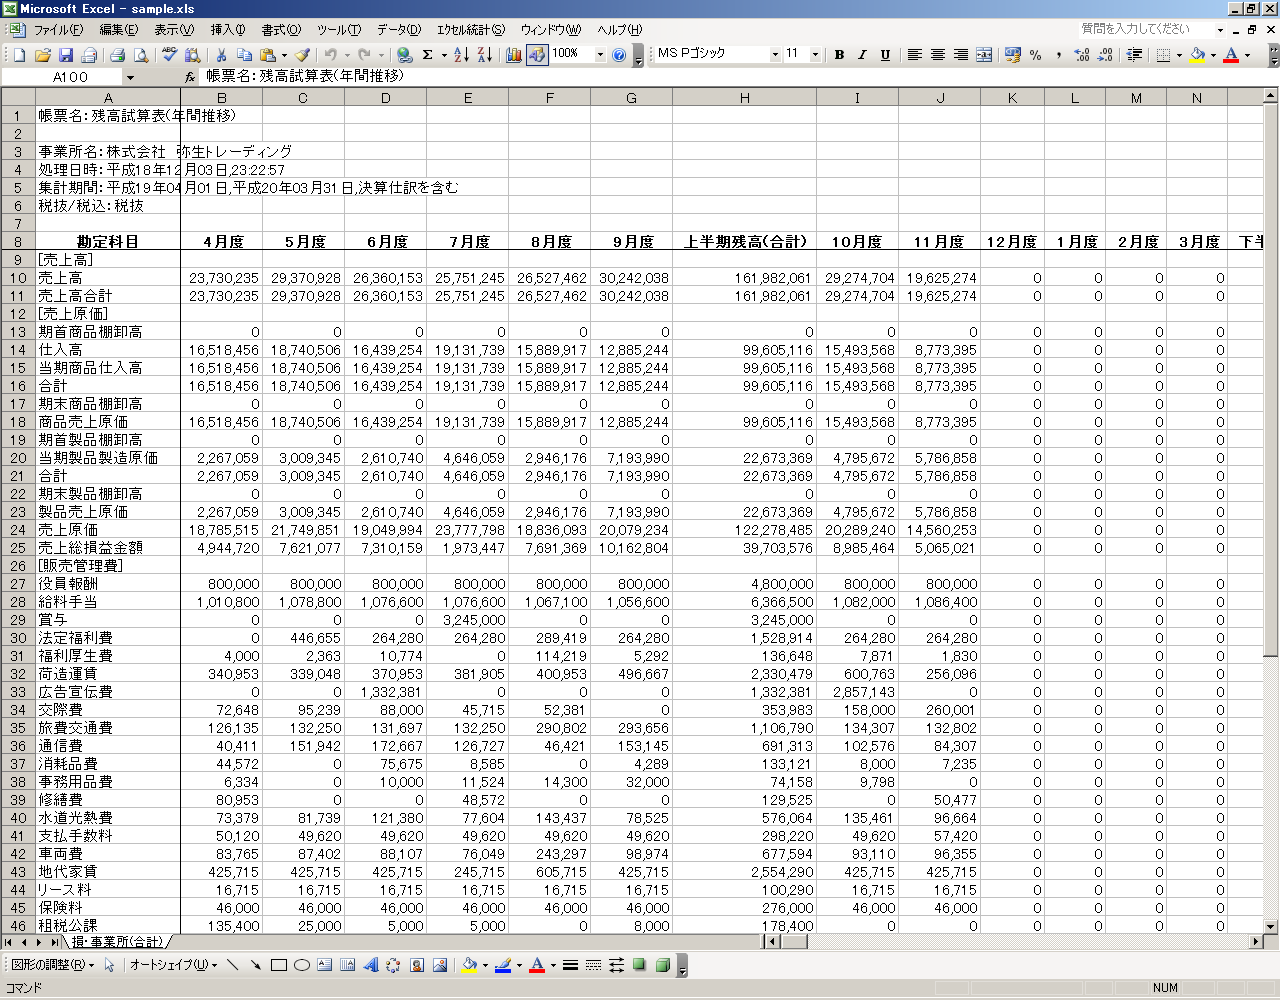Toggle Bold formatting

tap(839, 55)
